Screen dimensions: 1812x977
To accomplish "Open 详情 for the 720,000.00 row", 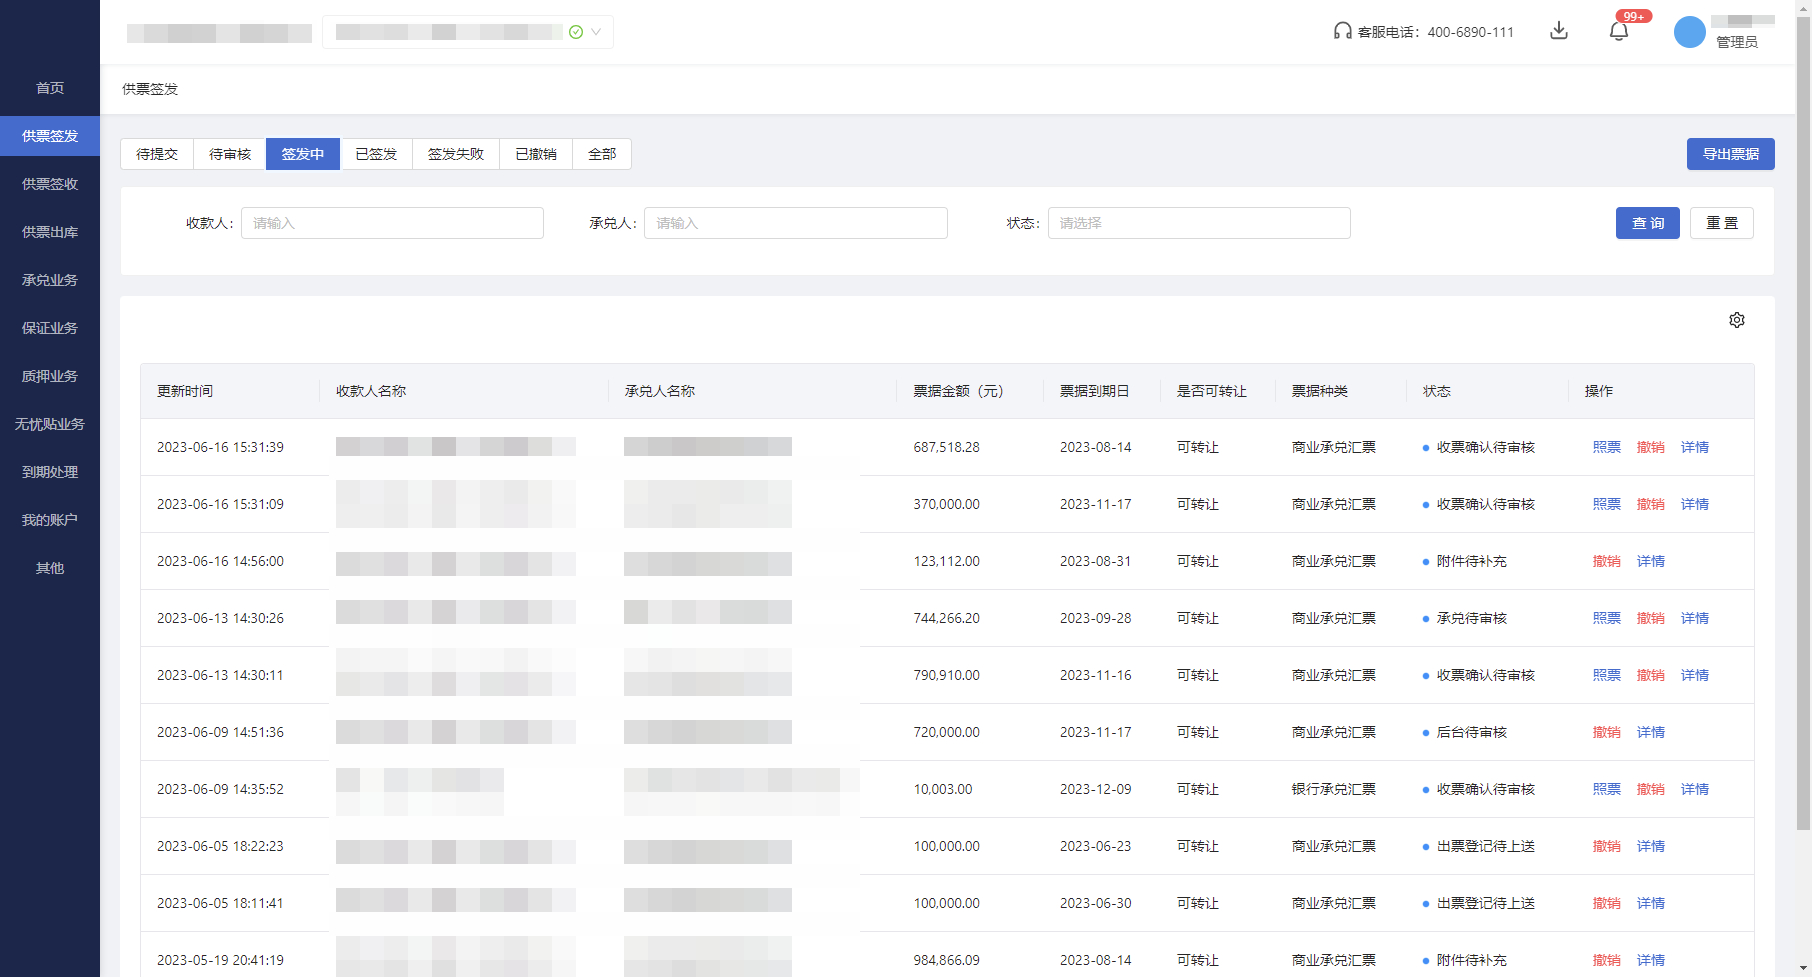I will point(1651,732).
